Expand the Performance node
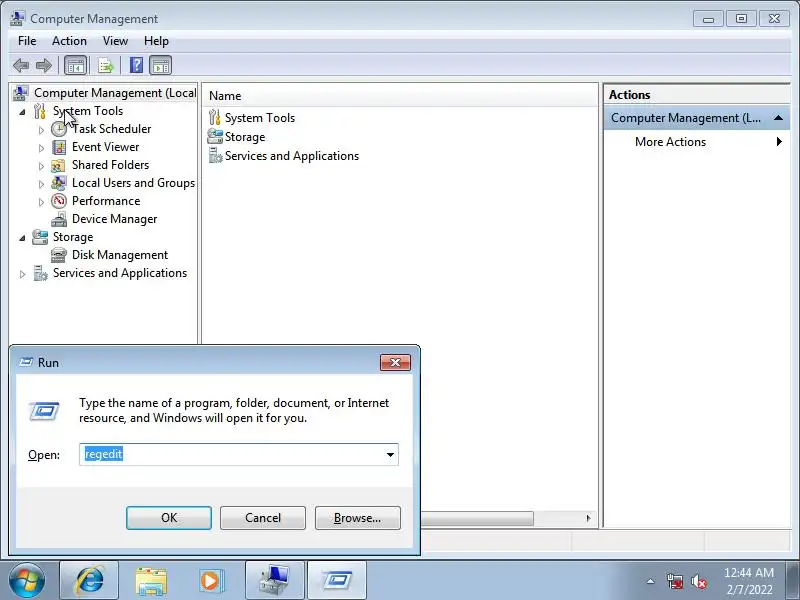Viewport: 800px width, 600px height. [x=41, y=202]
